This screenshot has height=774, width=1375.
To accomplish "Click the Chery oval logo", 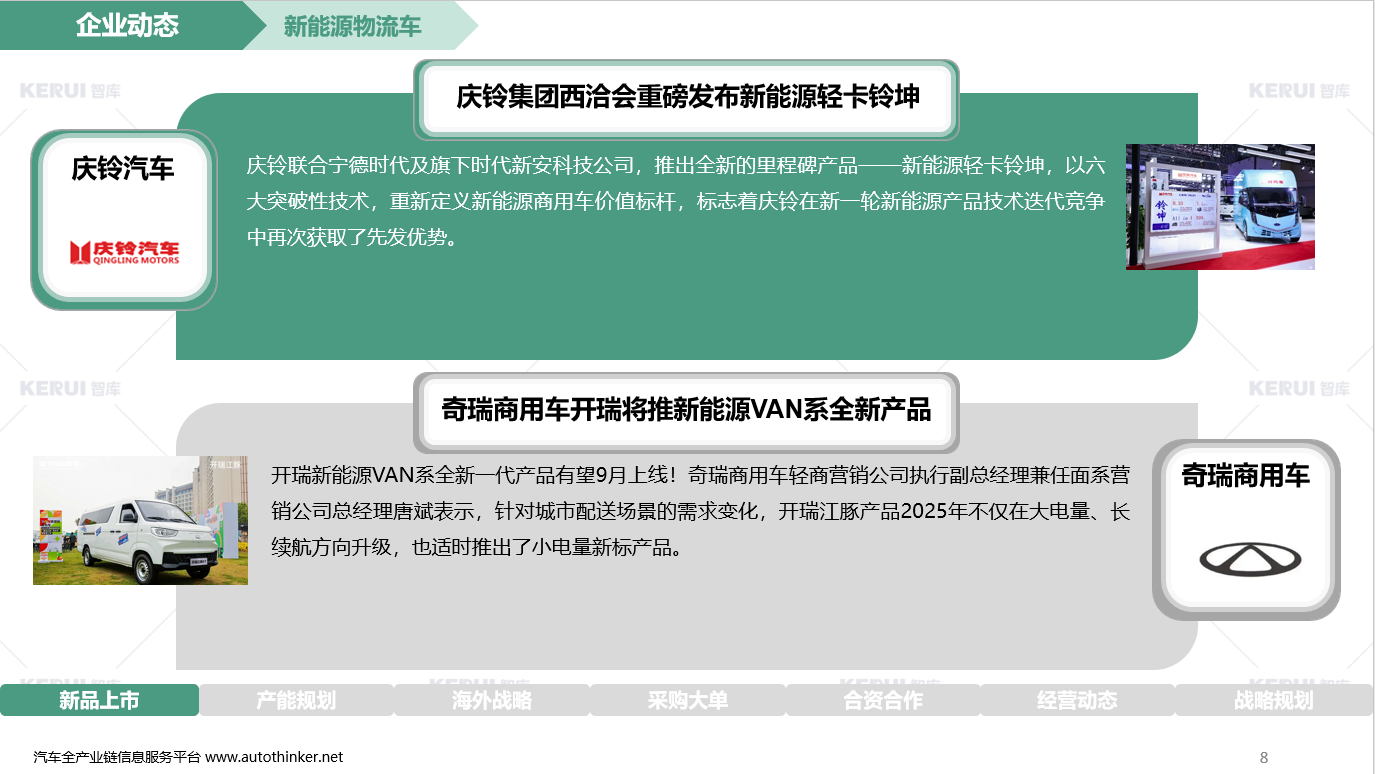I will pyautogui.click(x=1250, y=561).
